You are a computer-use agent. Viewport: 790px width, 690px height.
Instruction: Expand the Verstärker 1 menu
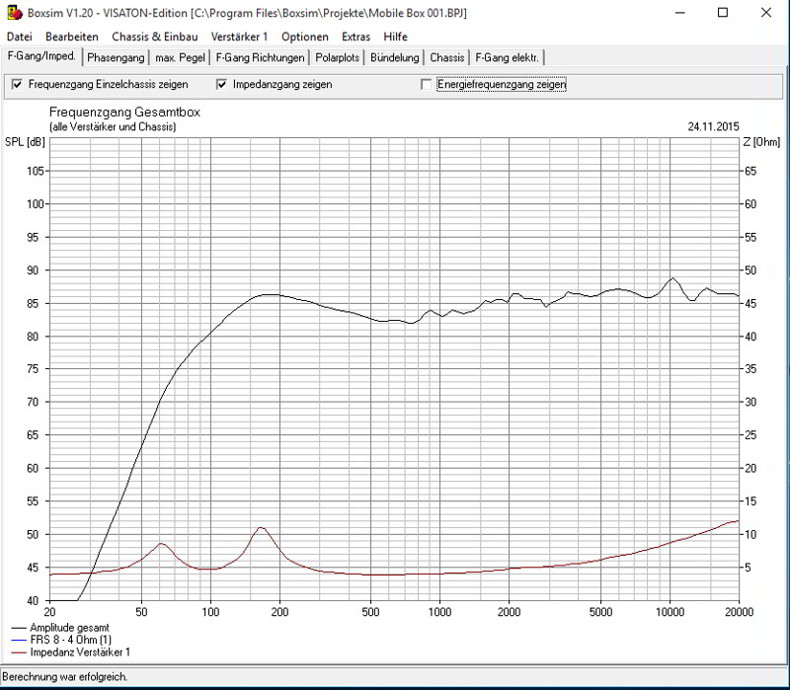240,37
